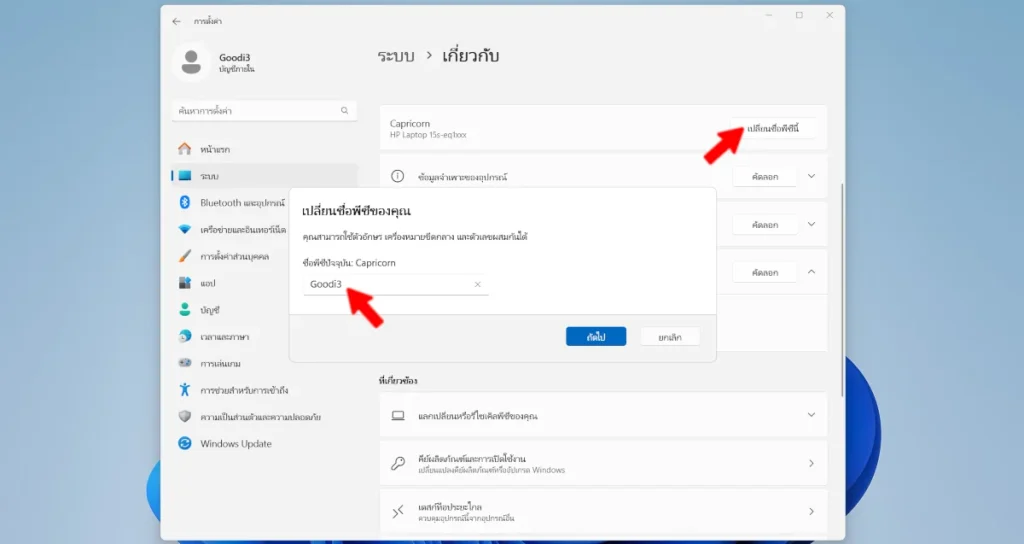Open Bluetooth และอุปกรณ์ settings icon
This screenshot has height=544, width=1024.
pos(184,202)
